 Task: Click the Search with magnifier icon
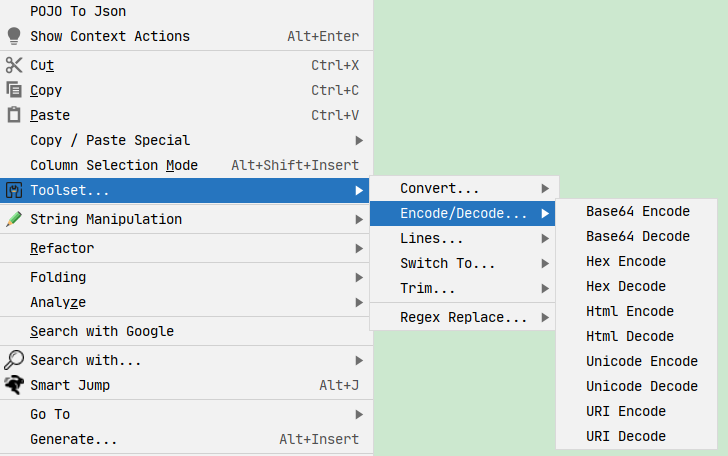[14, 360]
